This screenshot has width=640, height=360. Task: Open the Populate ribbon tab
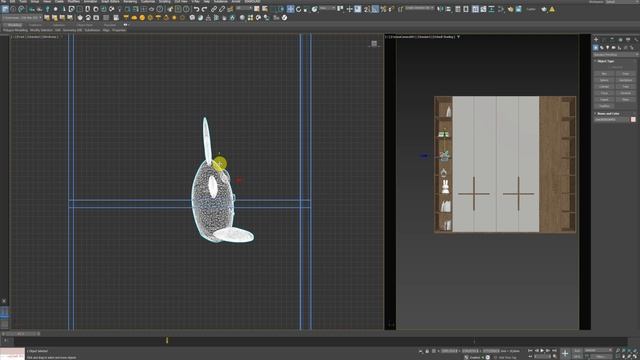[x=110, y=25]
